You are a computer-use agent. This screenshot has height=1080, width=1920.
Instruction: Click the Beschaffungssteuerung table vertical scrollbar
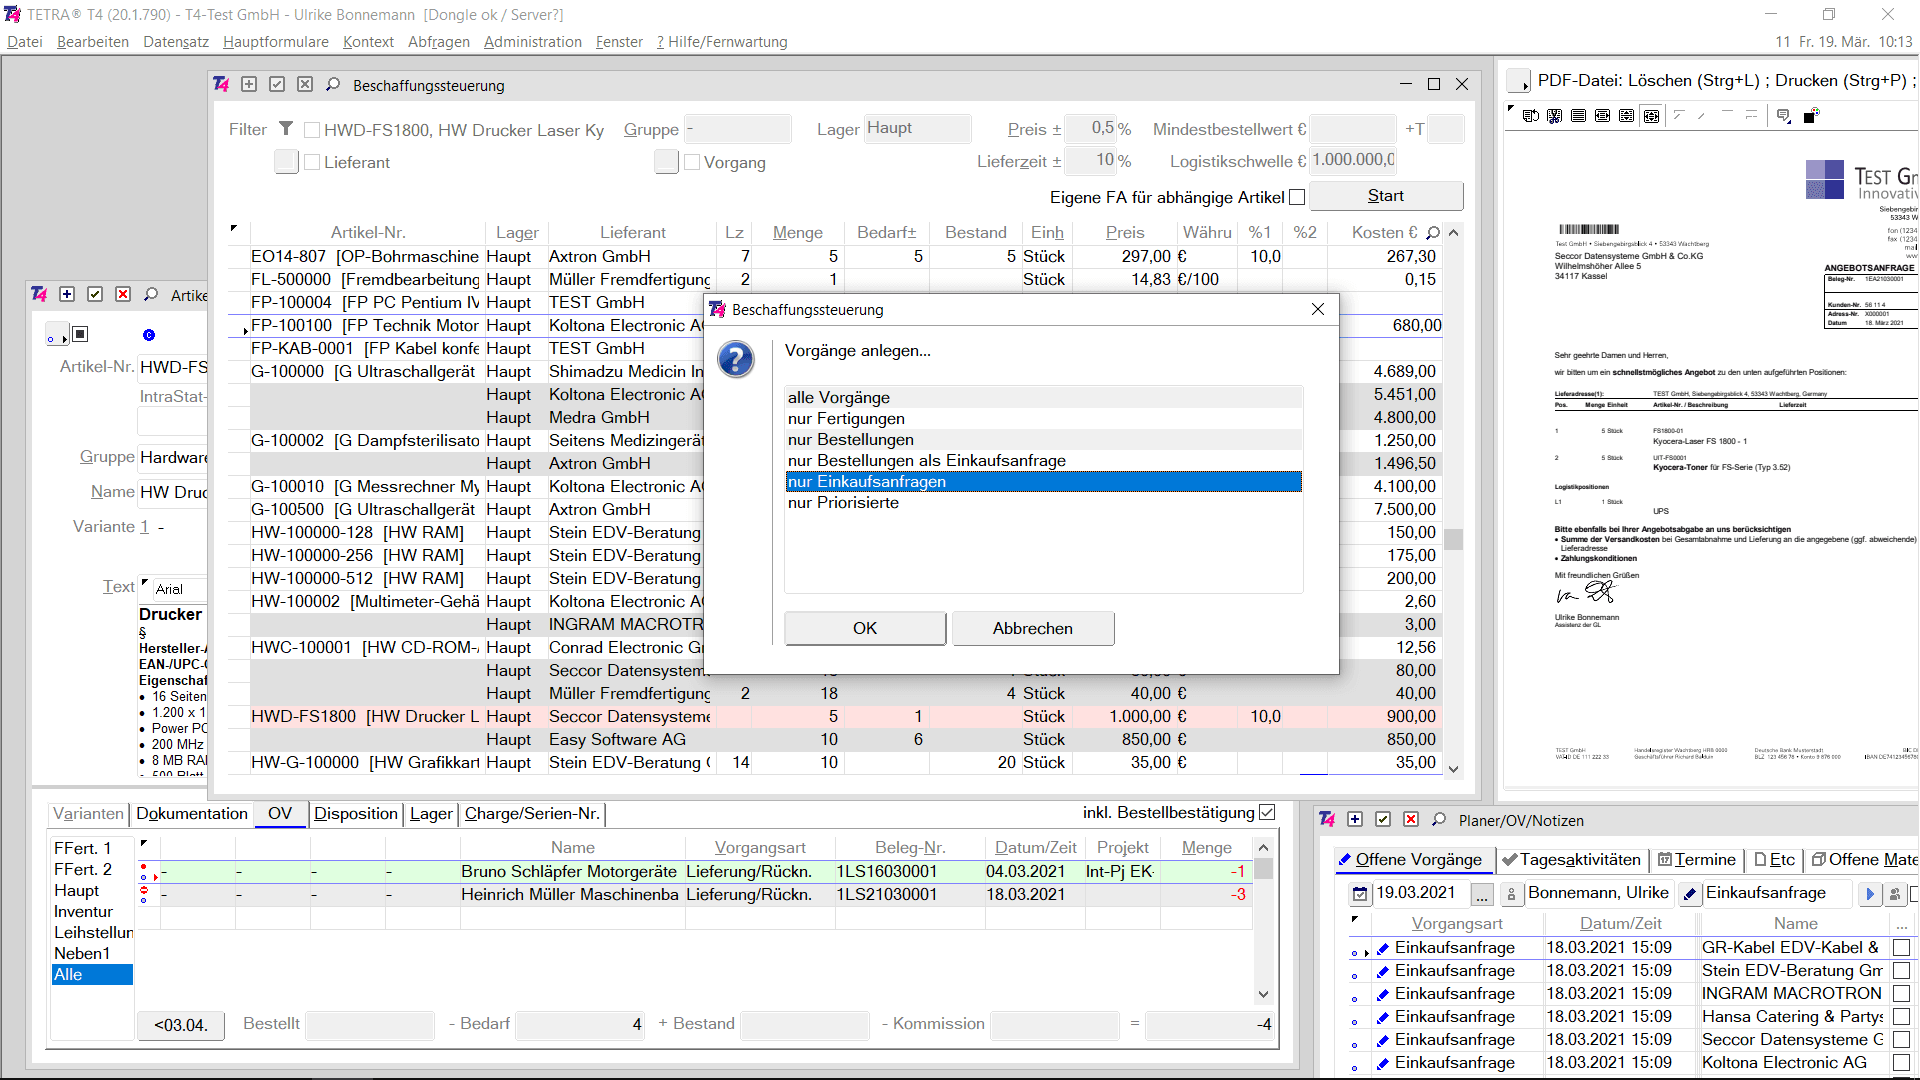click(x=1454, y=500)
